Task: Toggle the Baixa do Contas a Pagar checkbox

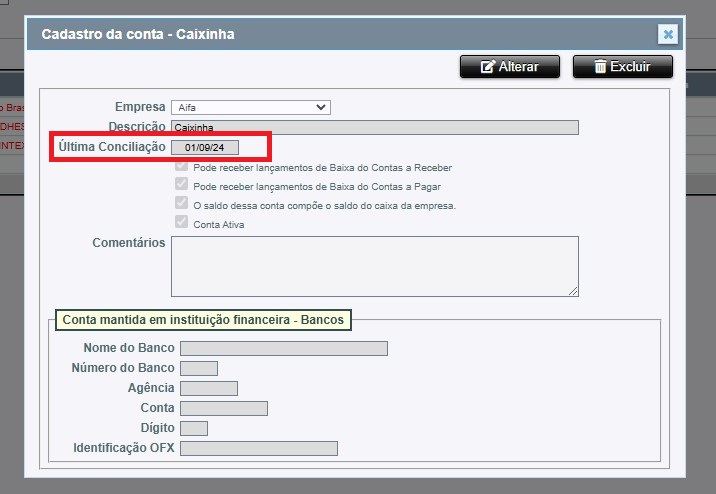Action: [181, 186]
